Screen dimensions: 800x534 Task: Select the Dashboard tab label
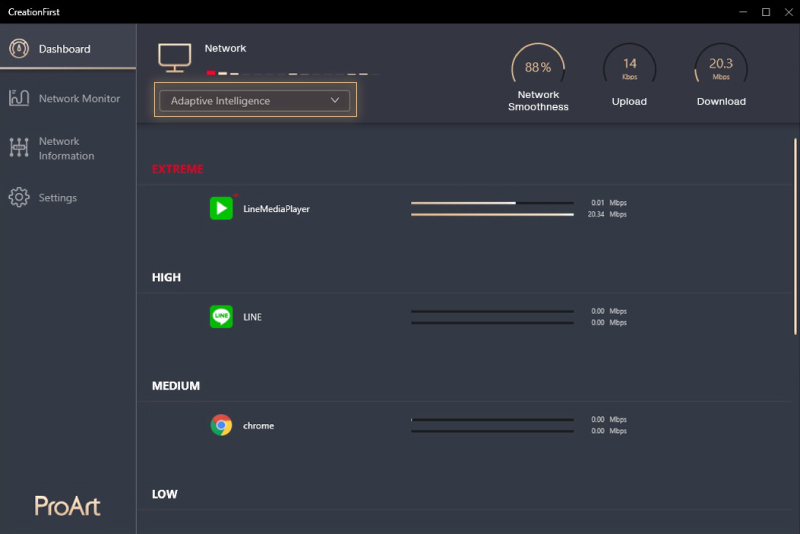tap(65, 49)
